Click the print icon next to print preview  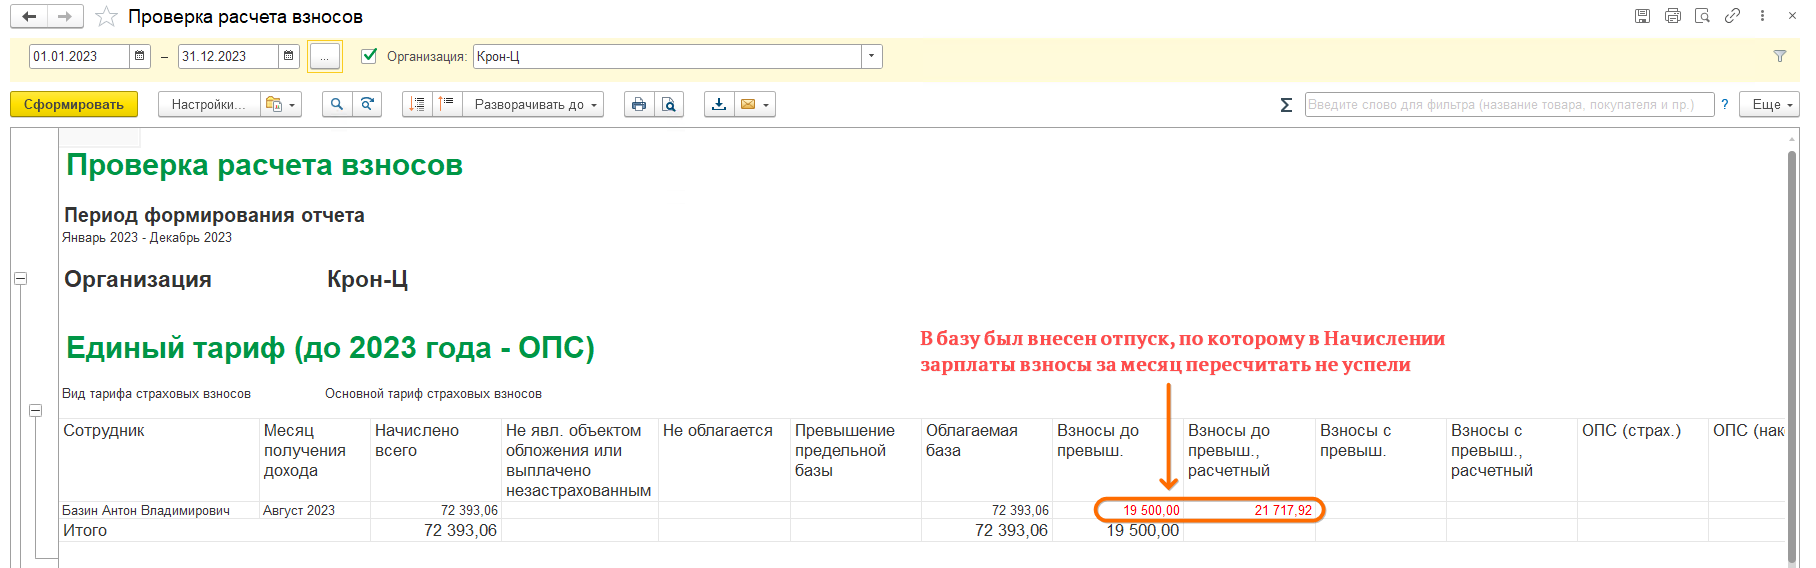click(x=639, y=105)
